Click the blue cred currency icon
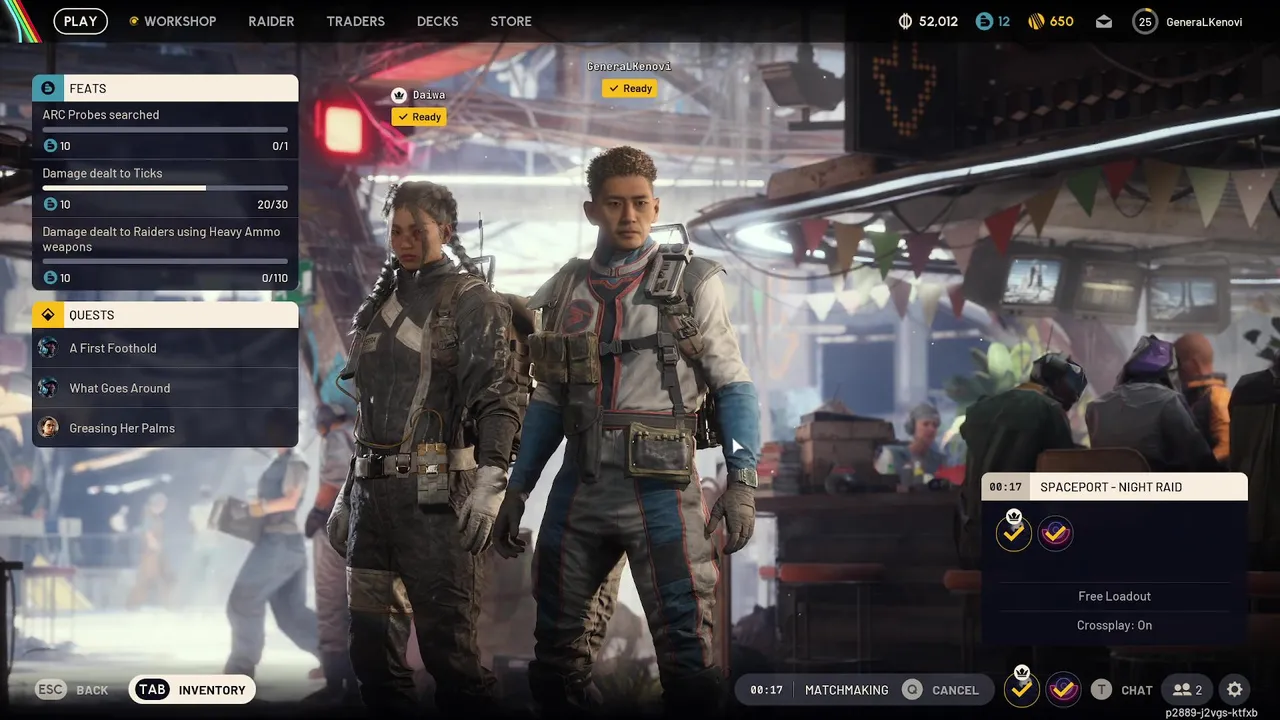This screenshot has width=1280, height=720. pyautogui.click(x=984, y=21)
